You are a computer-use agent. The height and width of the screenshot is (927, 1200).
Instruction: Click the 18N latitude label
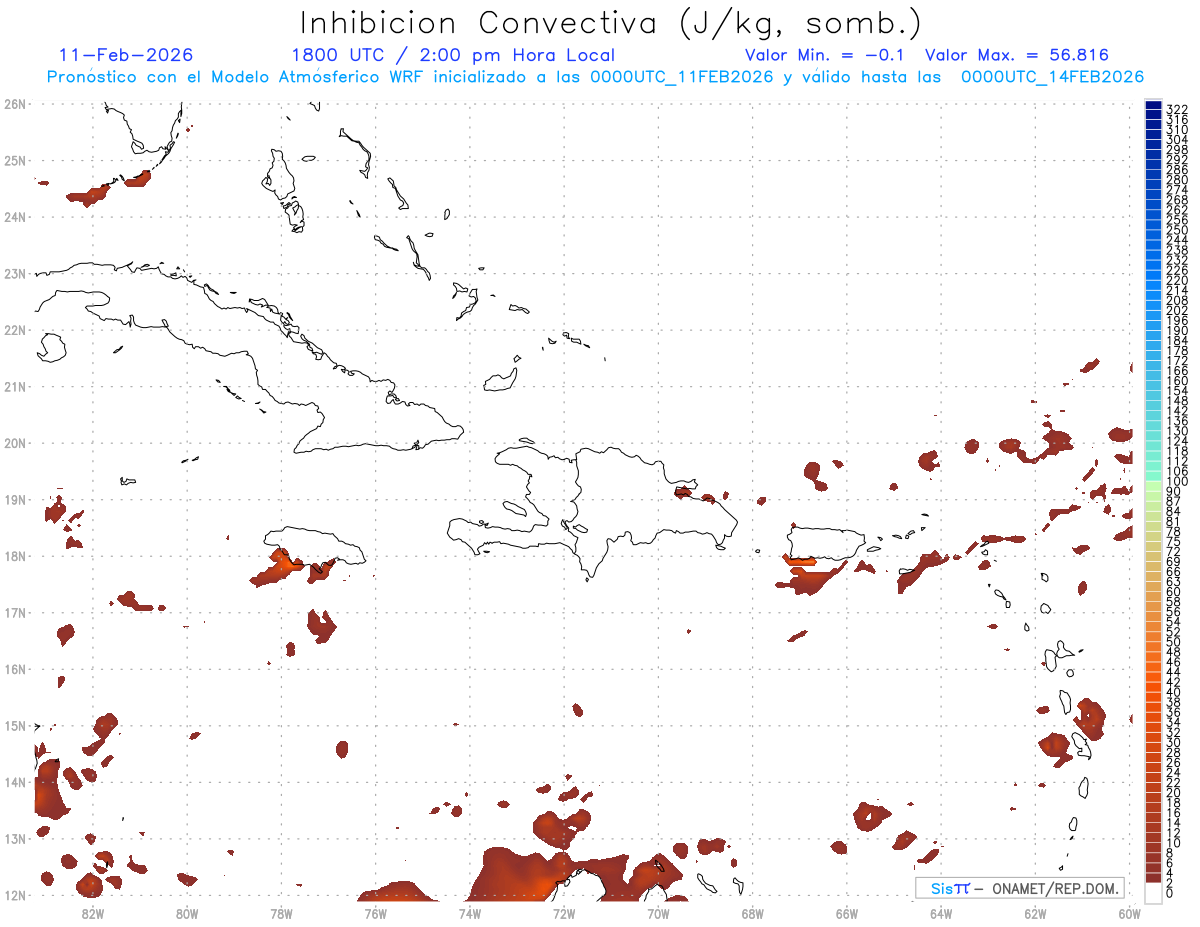point(14,556)
